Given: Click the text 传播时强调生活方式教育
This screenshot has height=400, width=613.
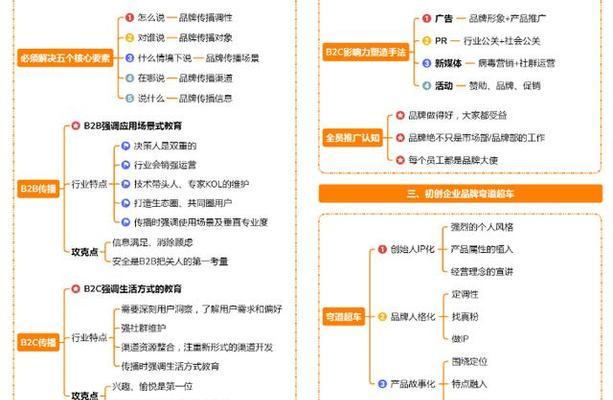Looking at the screenshot, I should tap(170, 366).
